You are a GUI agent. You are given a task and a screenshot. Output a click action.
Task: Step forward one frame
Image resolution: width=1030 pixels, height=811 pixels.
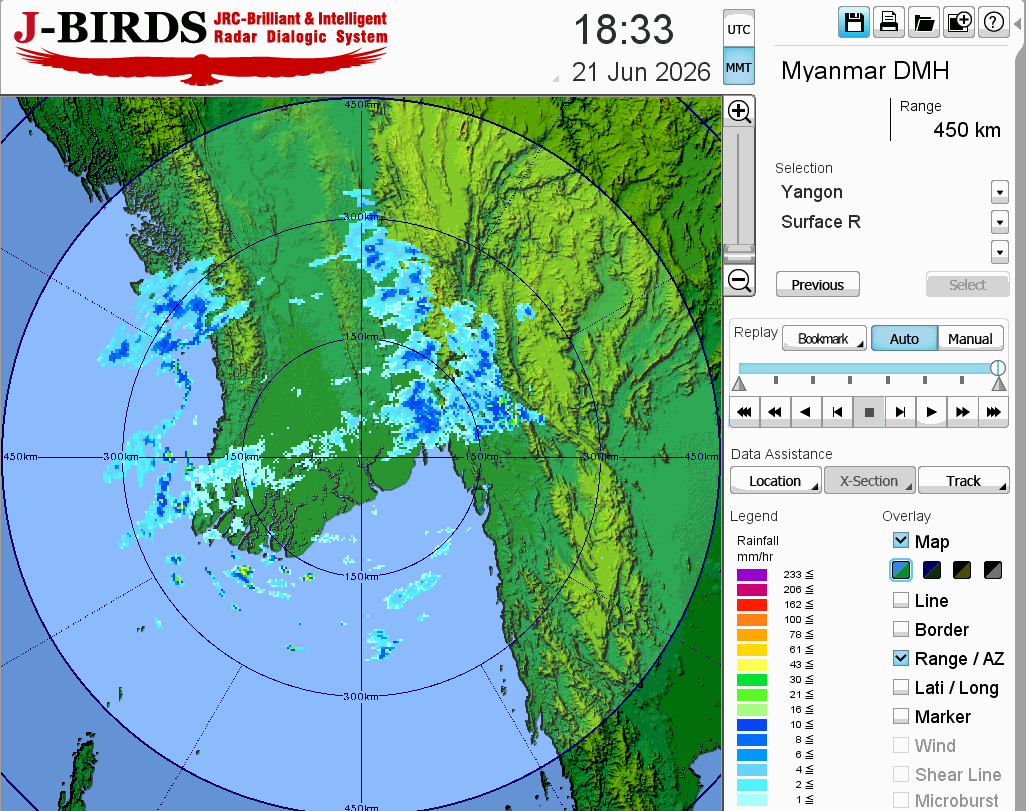[900, 412]
